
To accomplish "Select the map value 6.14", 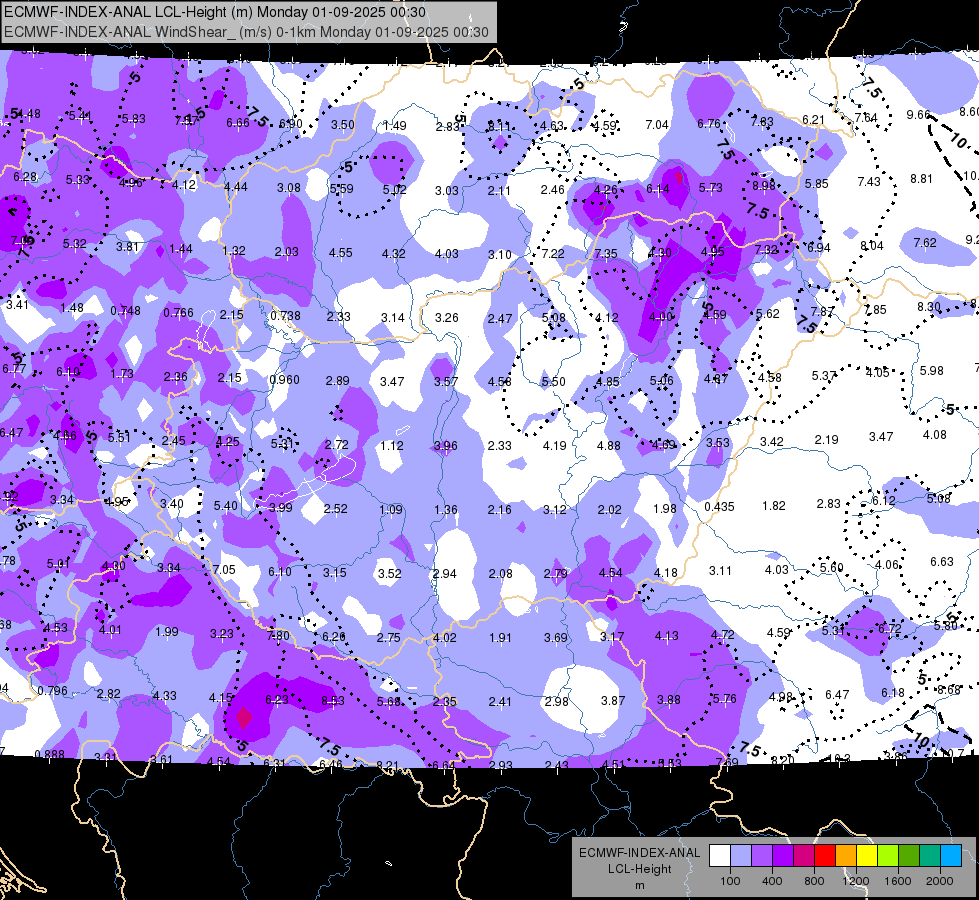I will coord(657,189).
